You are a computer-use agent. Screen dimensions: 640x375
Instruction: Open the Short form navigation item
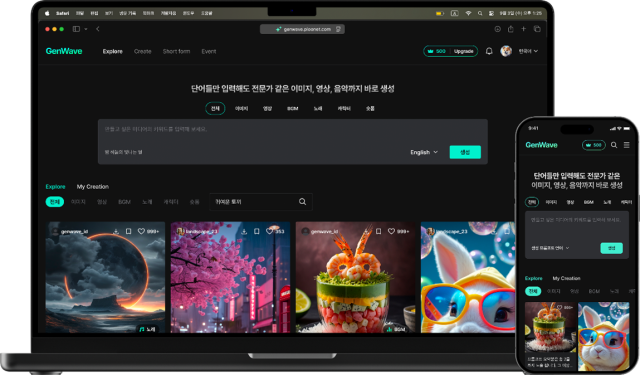pyautogui.click(x=176, y=51)
